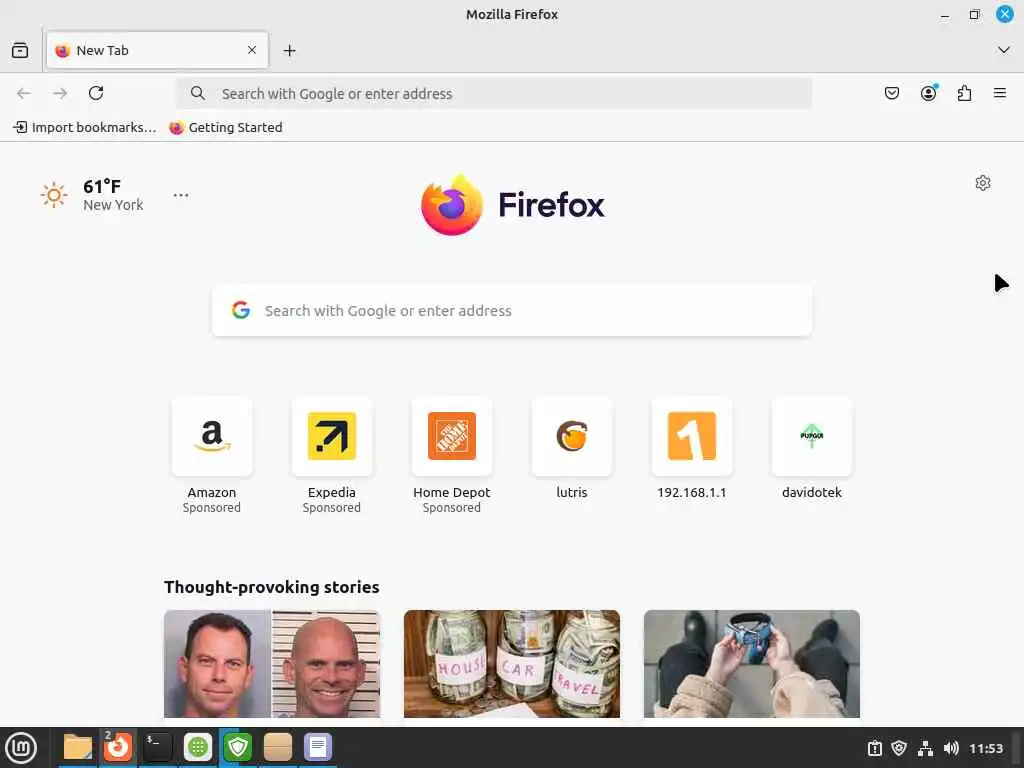Open the Getting Started bookmark
The height and width of the screenshot is (768, 1024).
coord(226,127)
